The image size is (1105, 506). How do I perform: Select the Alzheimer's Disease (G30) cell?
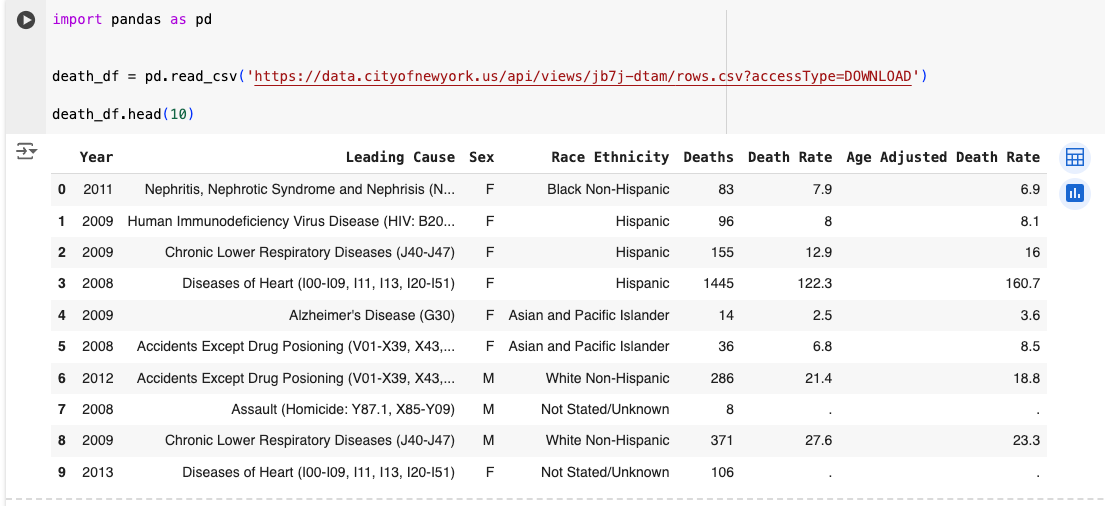371,315
